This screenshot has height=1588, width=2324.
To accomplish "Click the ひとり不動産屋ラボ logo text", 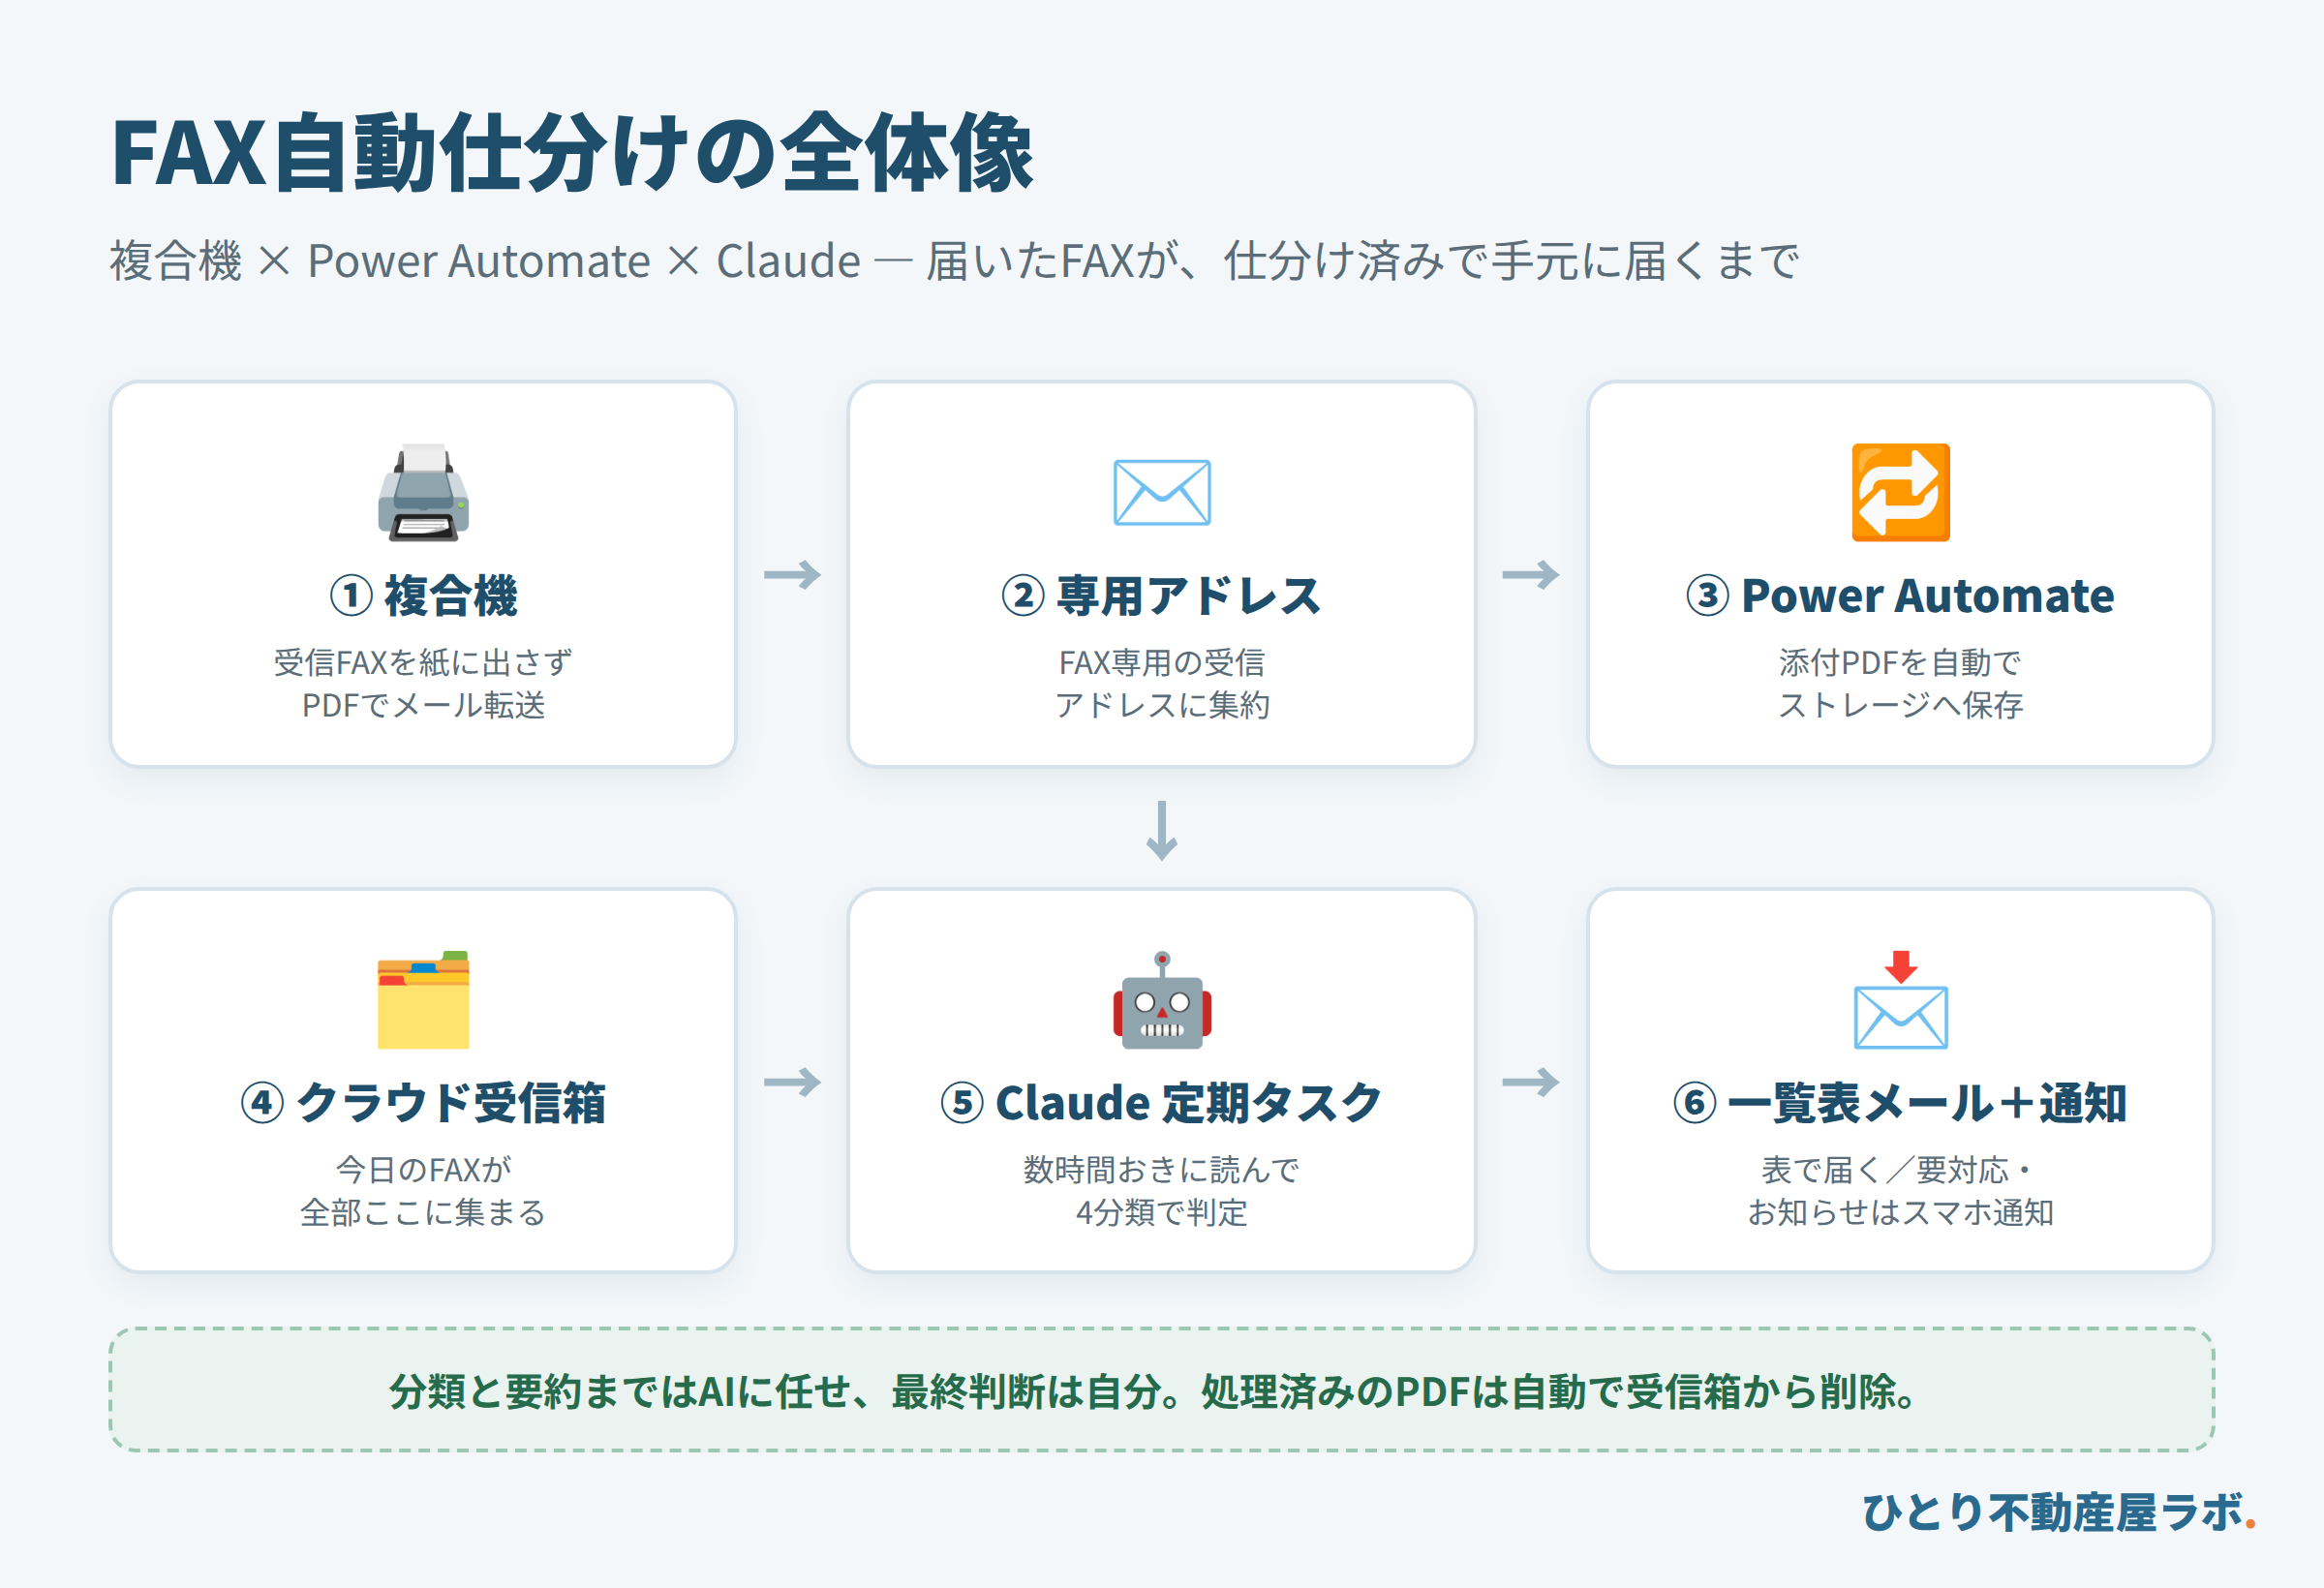I will click(x=2058, y=1511).
